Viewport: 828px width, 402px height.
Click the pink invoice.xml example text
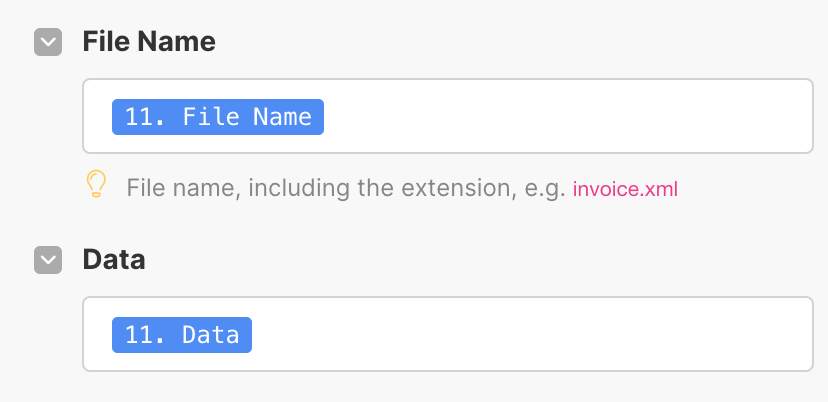[x=625, y=189]
